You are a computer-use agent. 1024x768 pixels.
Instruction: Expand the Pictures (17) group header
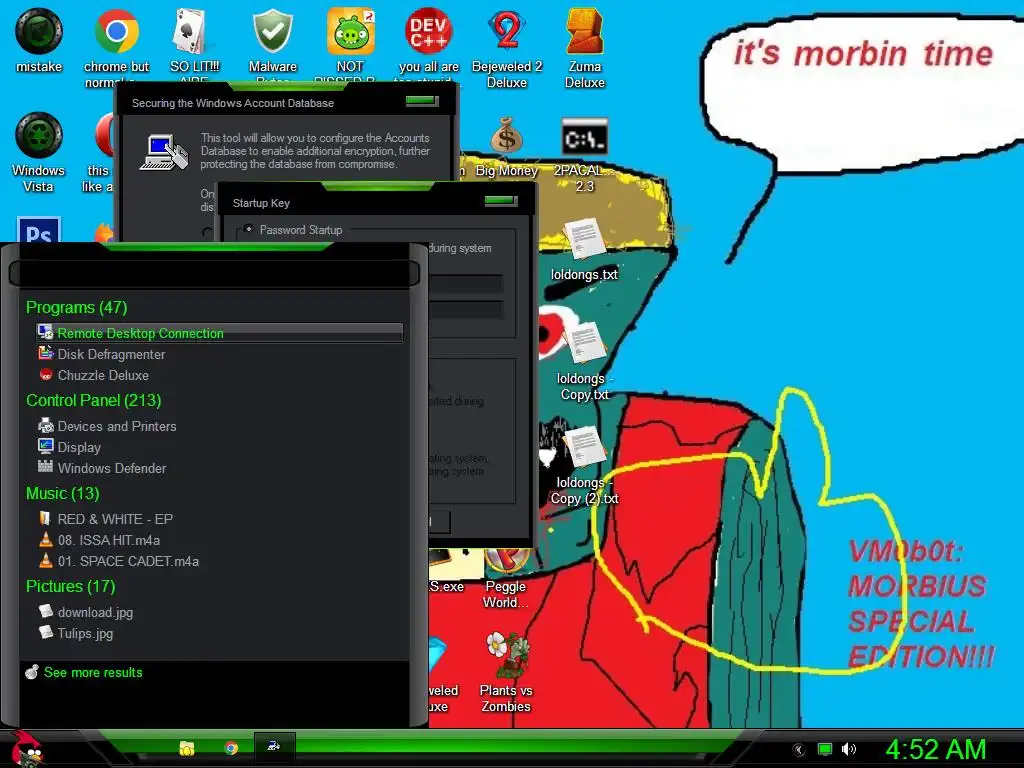(x=70, y=586)
